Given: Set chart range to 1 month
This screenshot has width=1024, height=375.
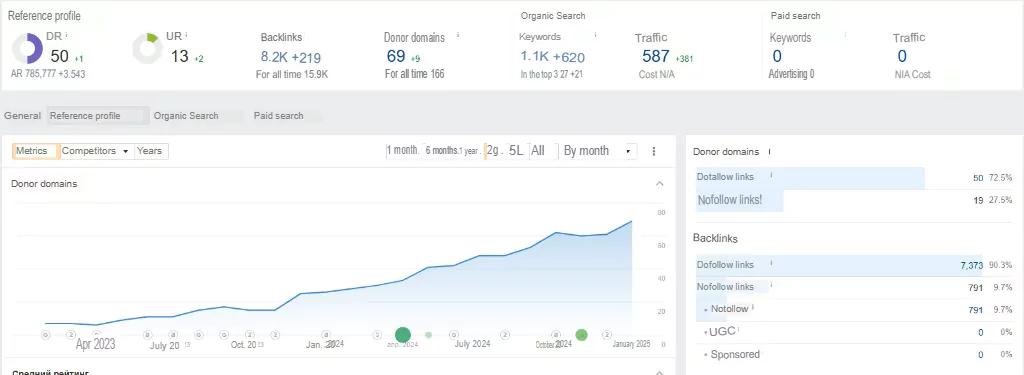Looking at the screenshot, I should tap(403, 151).
